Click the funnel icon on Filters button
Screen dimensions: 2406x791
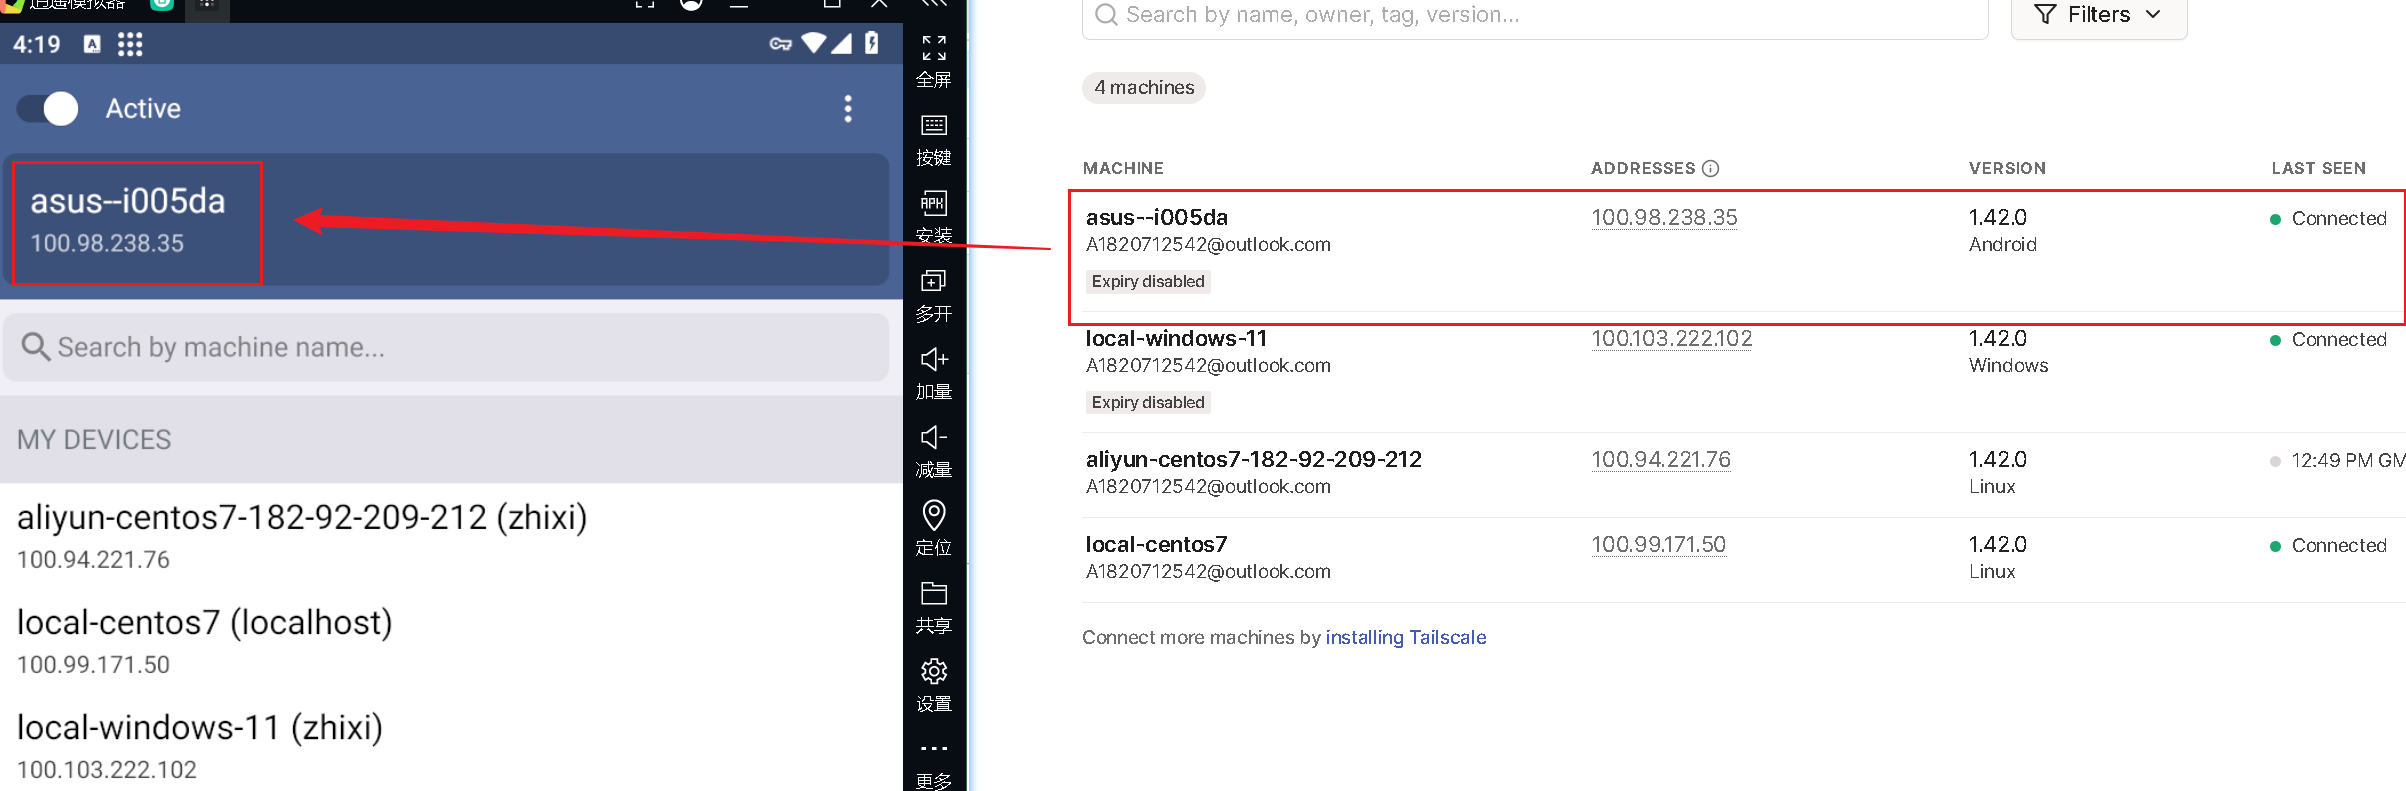click(2045, 14)
